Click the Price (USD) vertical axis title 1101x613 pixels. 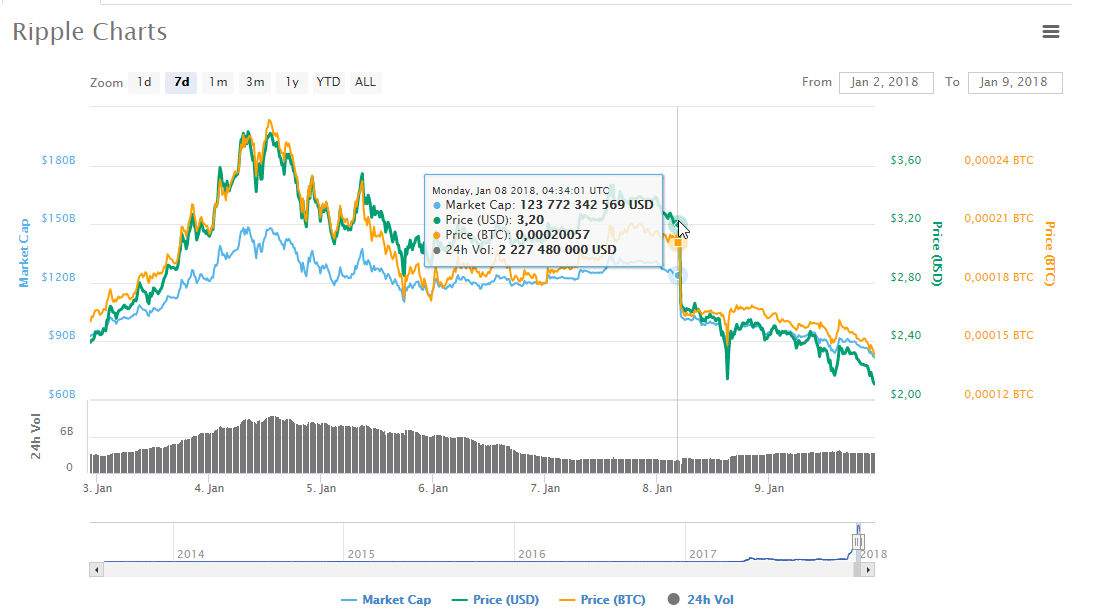(937, 253)
